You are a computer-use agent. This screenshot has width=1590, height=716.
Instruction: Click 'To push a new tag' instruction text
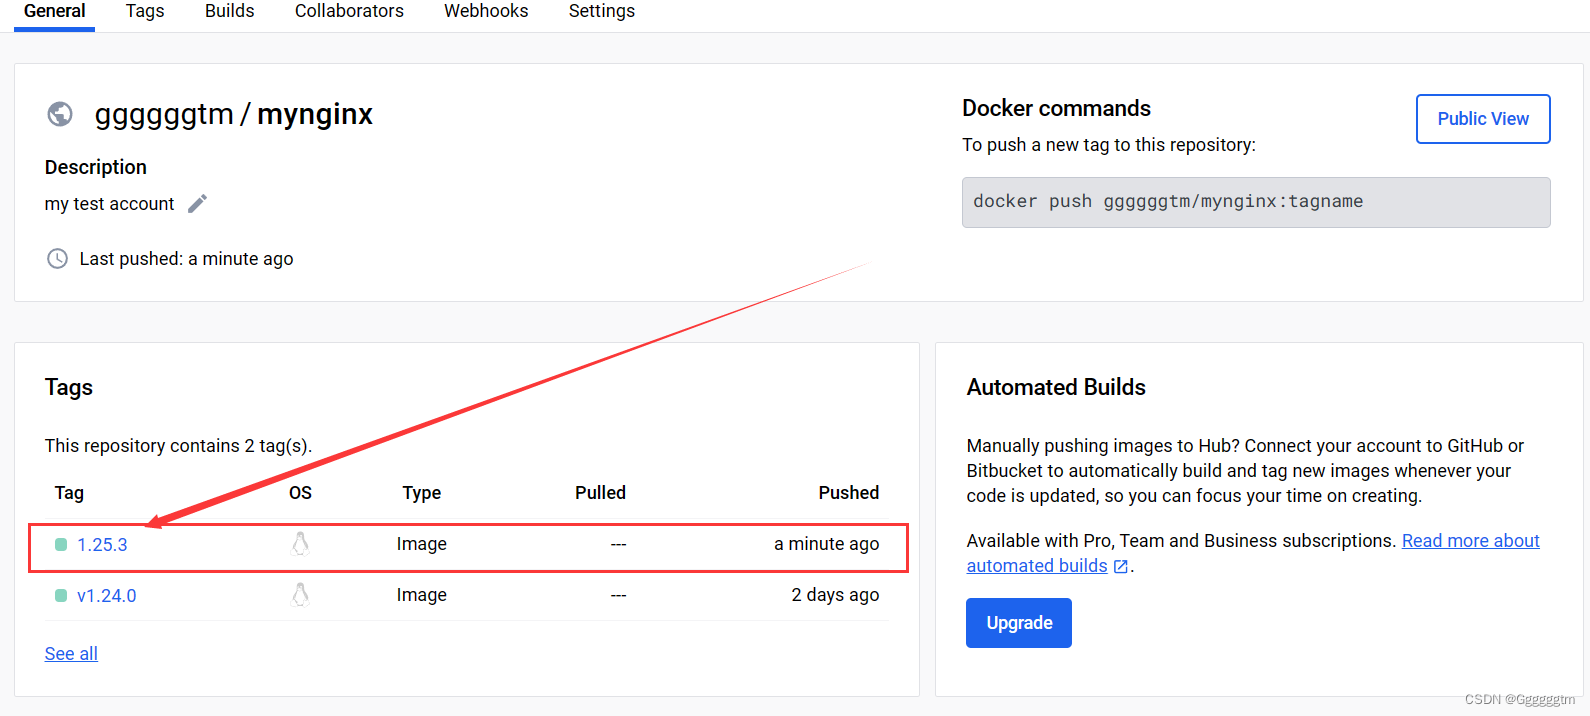tap(1109, 145)
